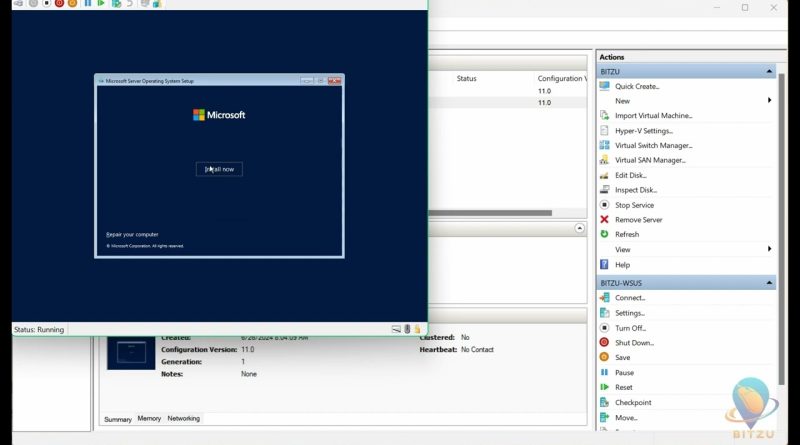Click the Save icon in Actions pane
Image resolution: width=800 pixels, height=445 pixels.
point(605,357)
